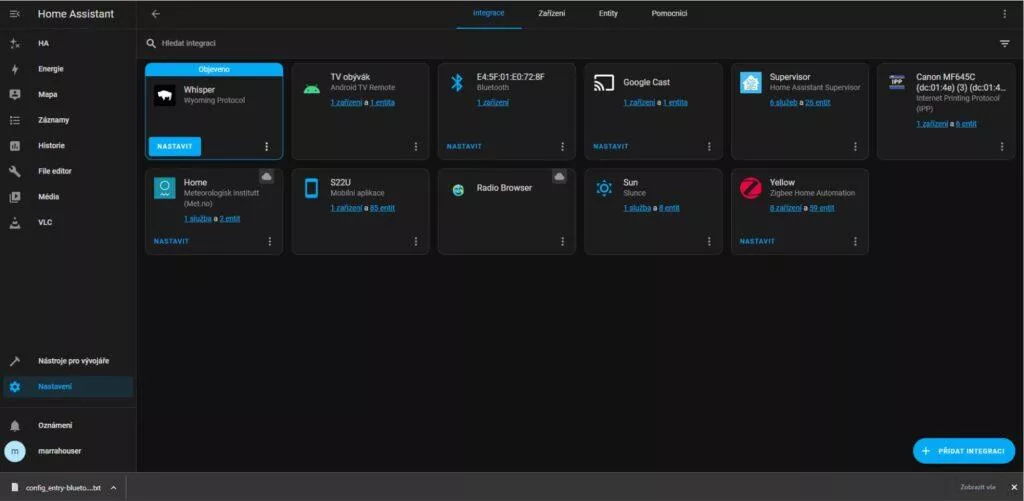
Task: Open Mapa from the sidebar
Action: click(68, 95)
